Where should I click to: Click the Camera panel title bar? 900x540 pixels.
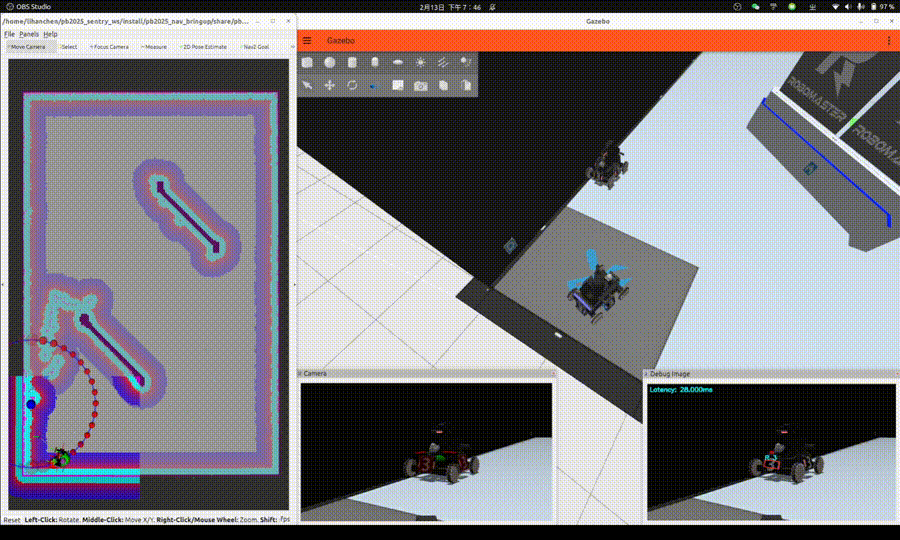(428, 374)
